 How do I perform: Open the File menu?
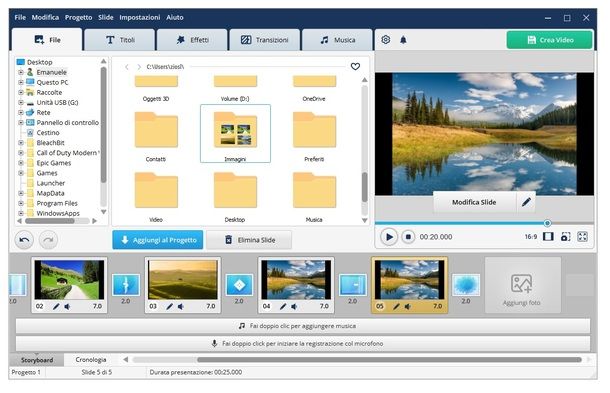[x=20, y=18]
